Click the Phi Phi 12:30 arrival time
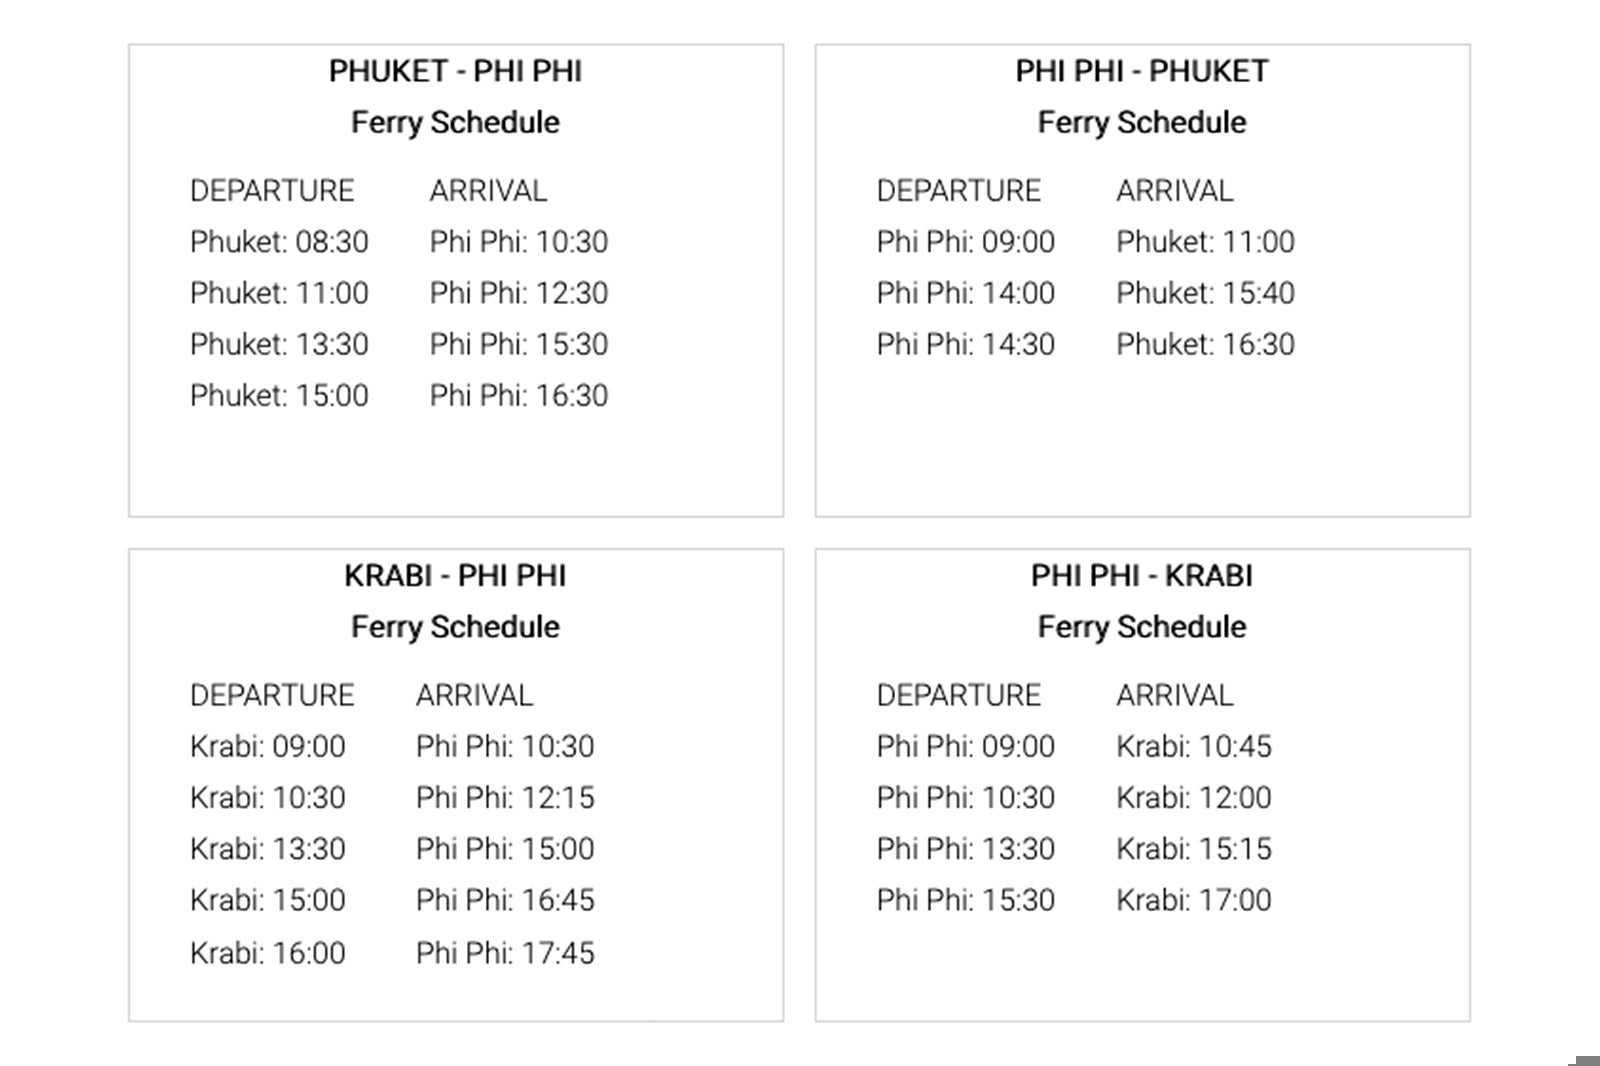 pyautogui.click(x=518, y=293)
